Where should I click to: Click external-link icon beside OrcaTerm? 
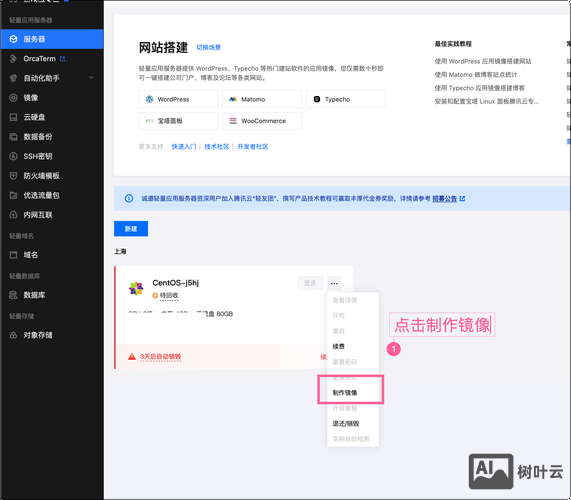[x=63, y=59]
